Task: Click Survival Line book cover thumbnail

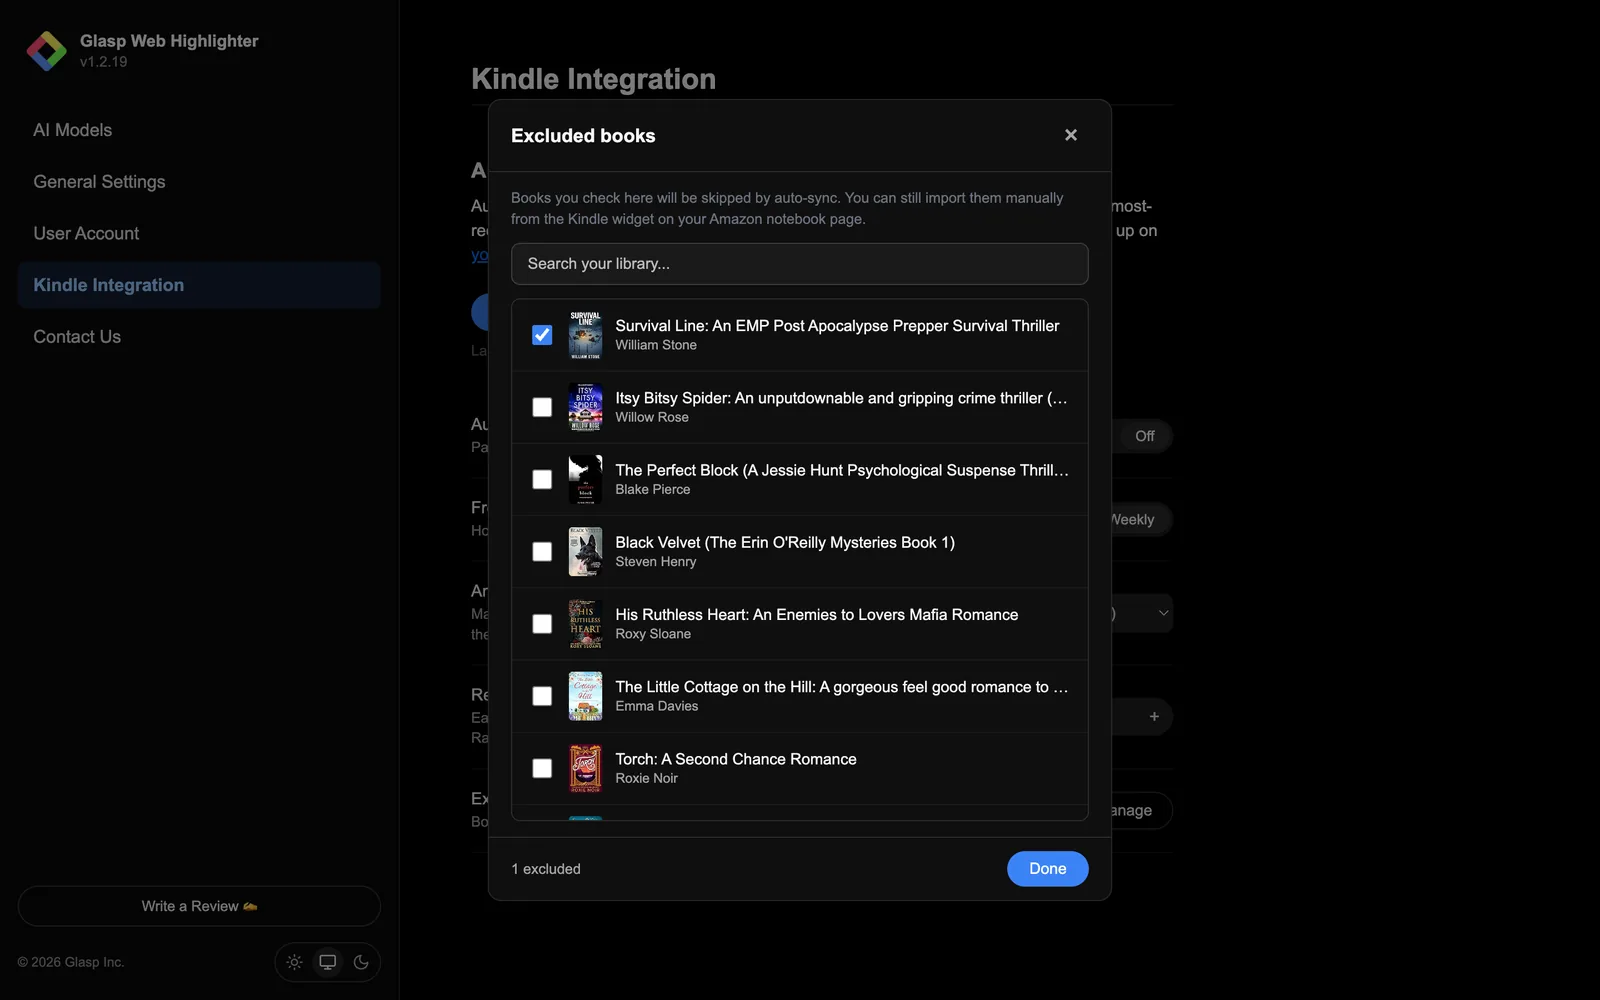Action: click(585, 335)
